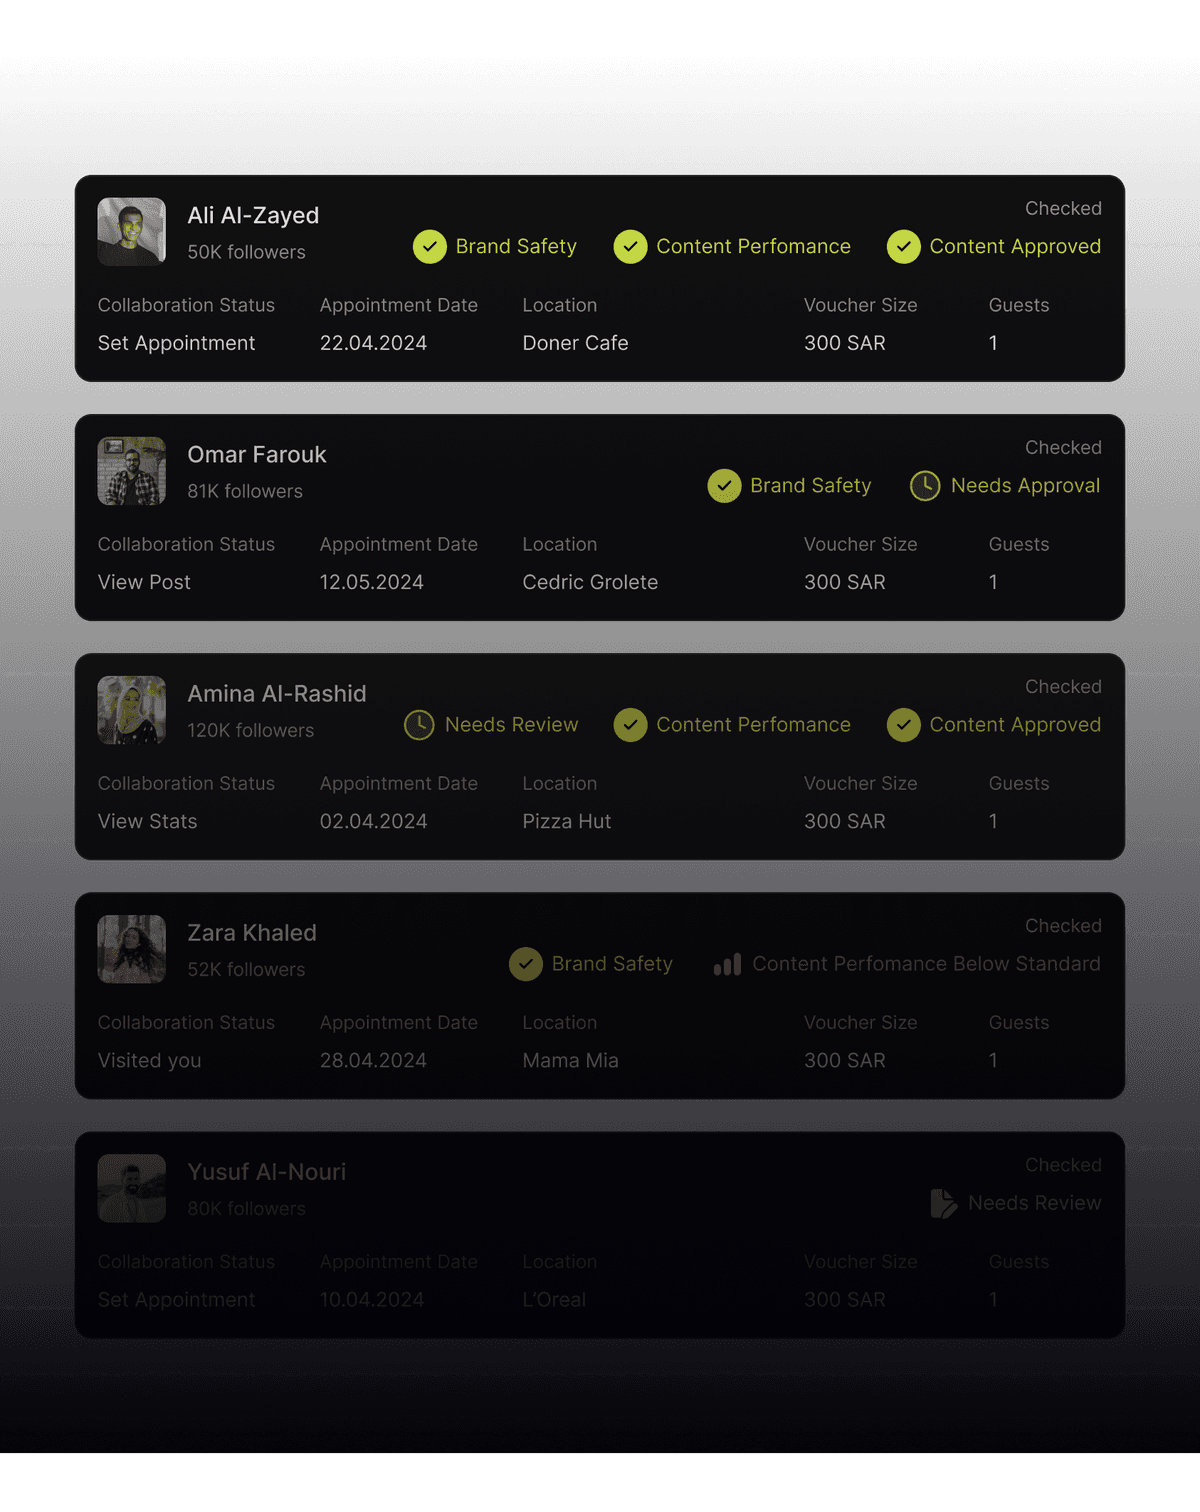Open Ali Al-Zayed's profile photo
1200x1512 pixels.
point(132,232)
